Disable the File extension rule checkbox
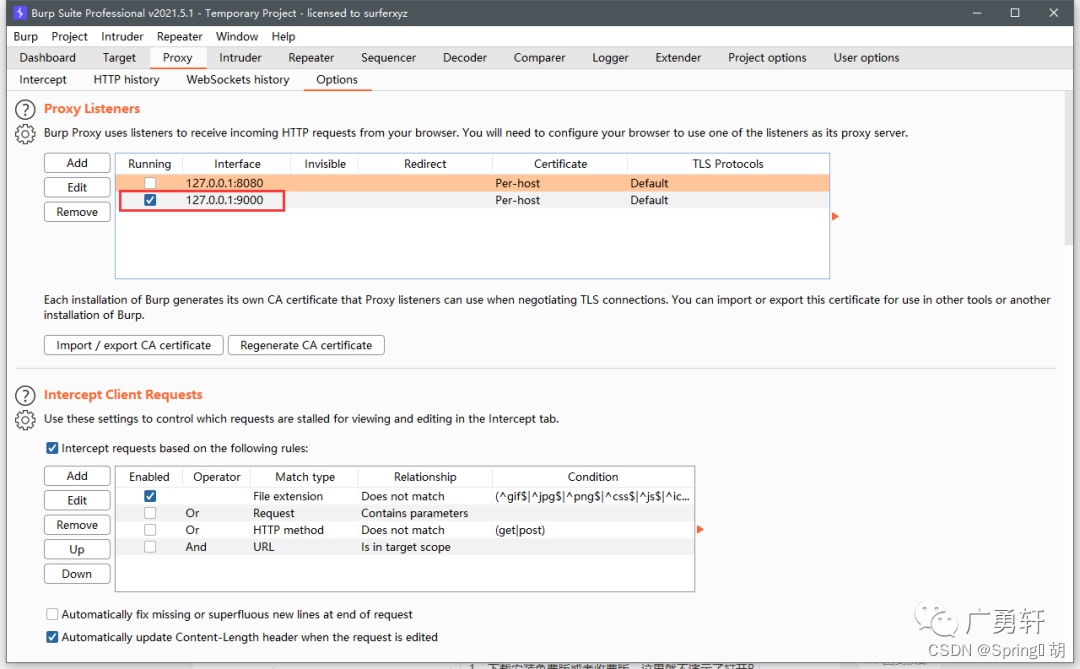The image size is (1080, 669). click(x=149, y=496)
